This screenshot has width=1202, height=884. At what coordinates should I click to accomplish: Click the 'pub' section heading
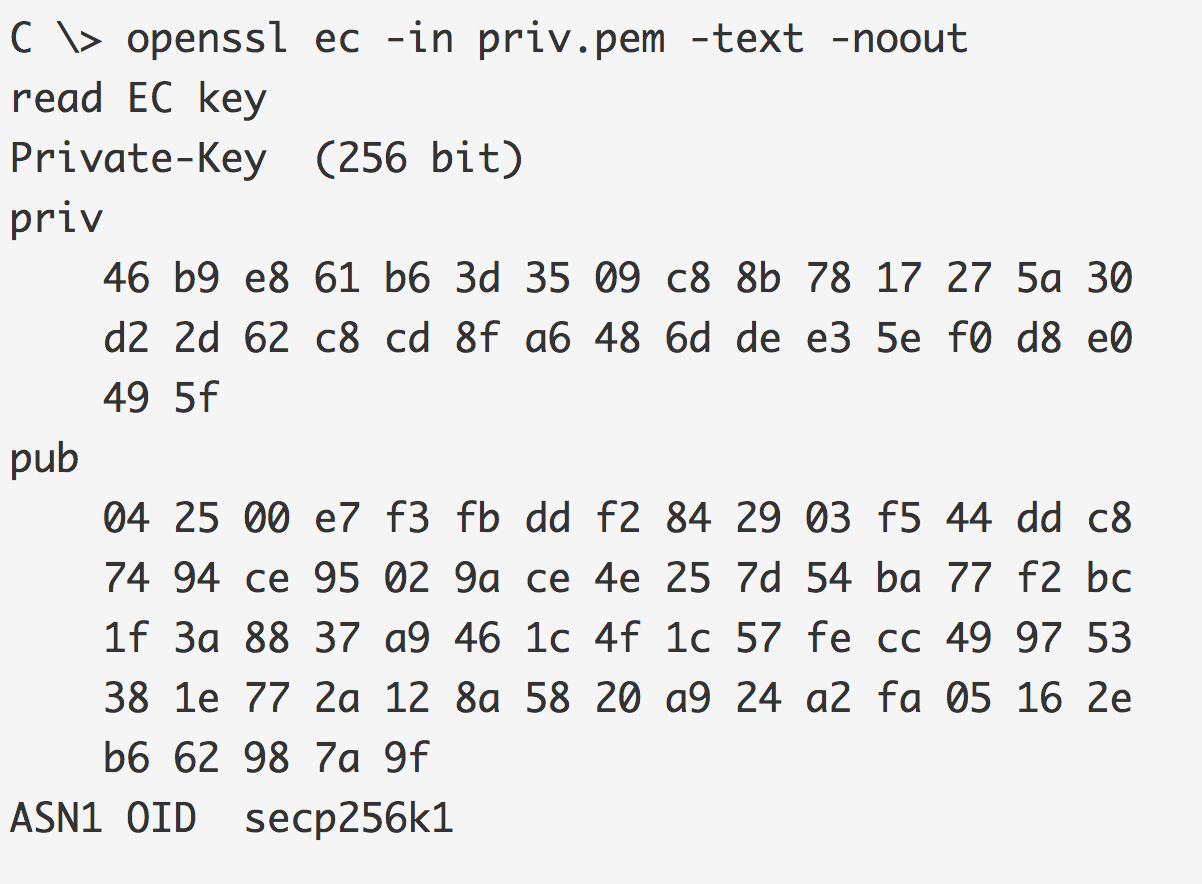pyautogui.click(x=45, y=460)
